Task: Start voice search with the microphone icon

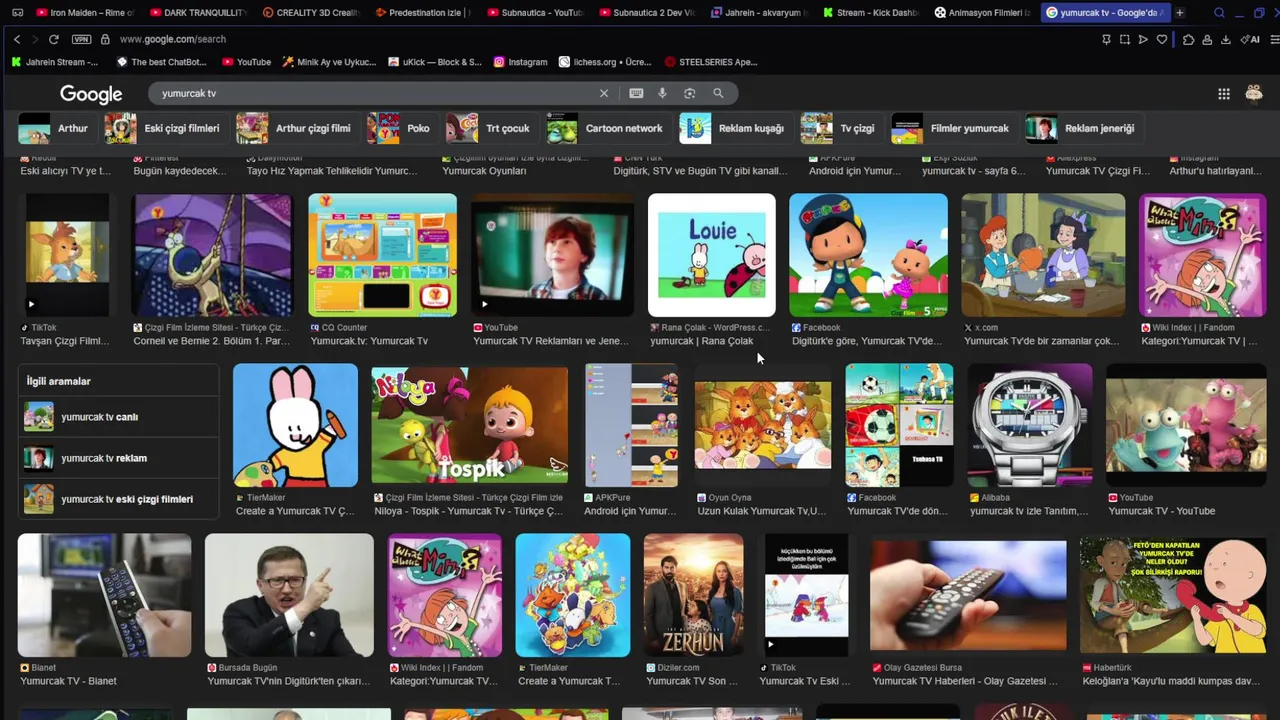Action: click(662, 93)
